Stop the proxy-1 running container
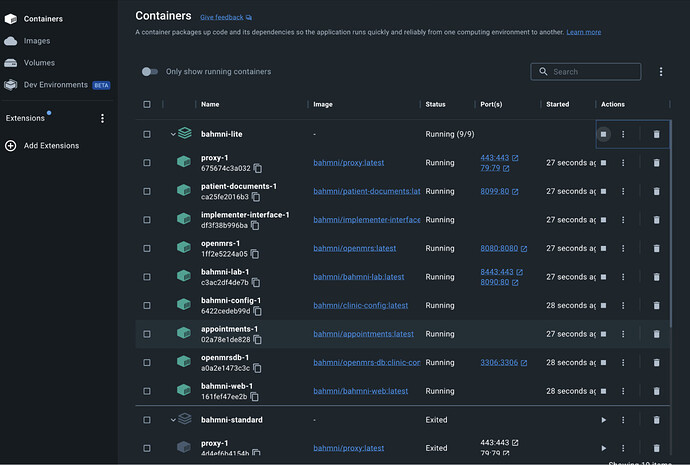Image resolution: width=690 pixels, height=465 pixels. click(603, 163)
